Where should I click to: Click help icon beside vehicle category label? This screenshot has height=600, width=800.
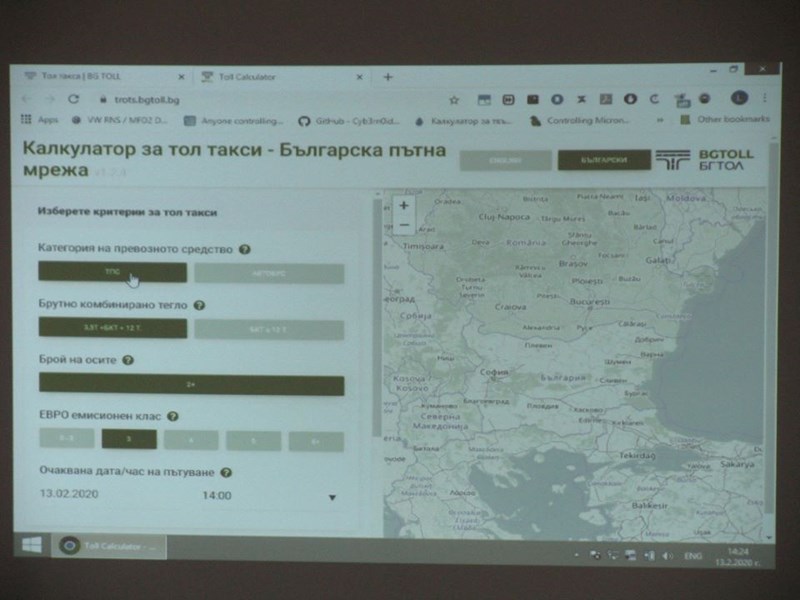point(245,249)
